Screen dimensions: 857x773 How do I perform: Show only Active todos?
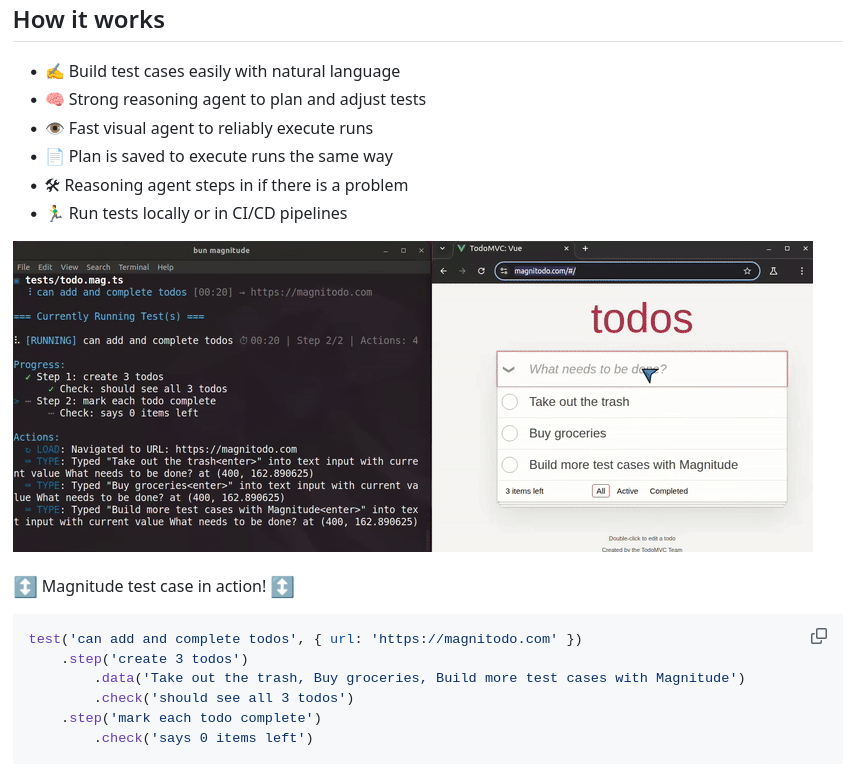point(627,491)
